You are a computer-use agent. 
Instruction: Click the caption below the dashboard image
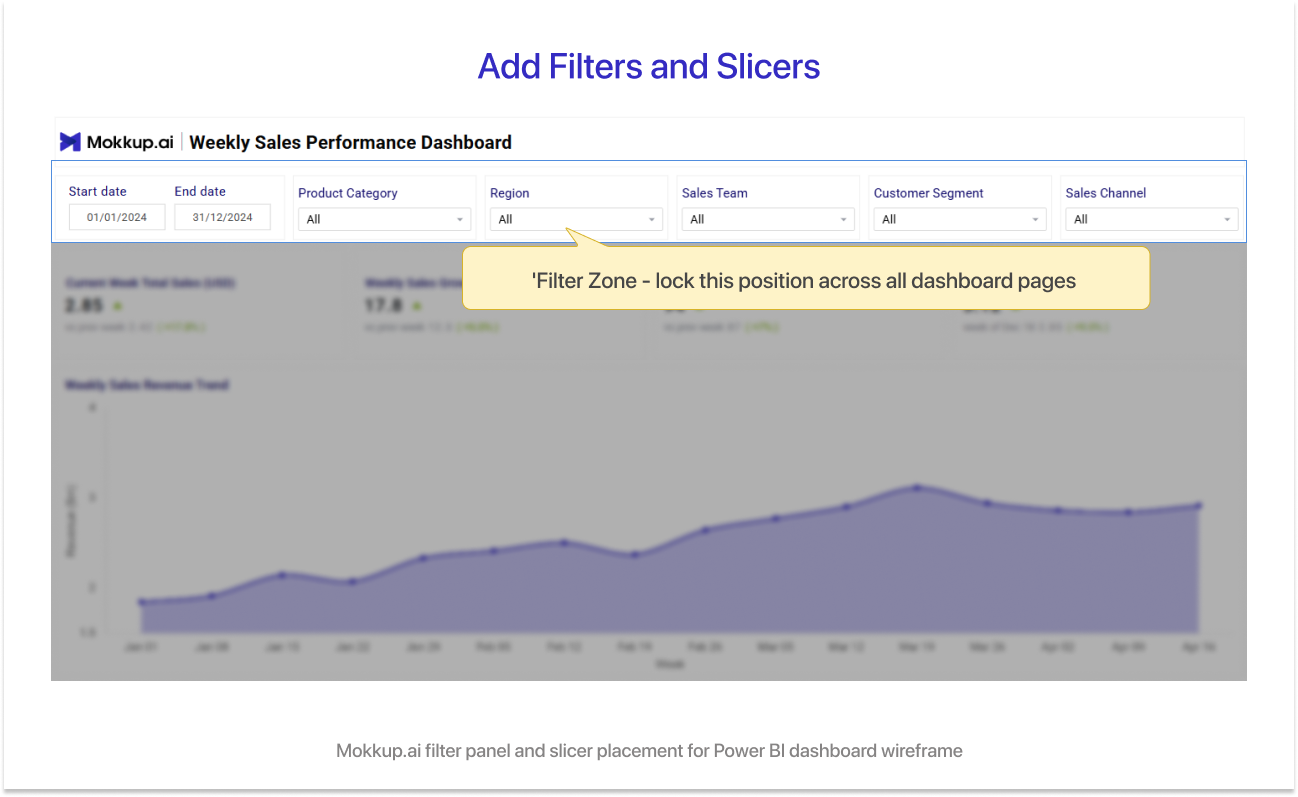pyautogui.click(x=649, y=750)
